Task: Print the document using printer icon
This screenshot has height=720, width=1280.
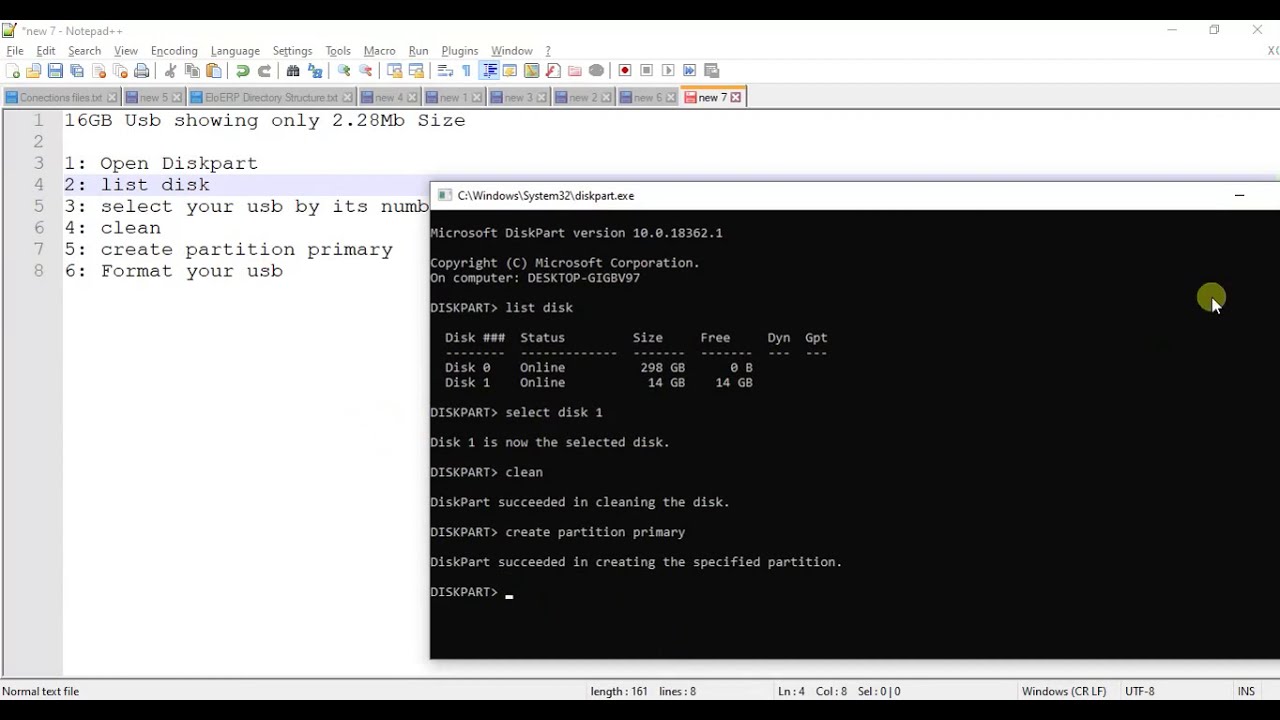Action: pyautogui.click(x=141, y=70)
